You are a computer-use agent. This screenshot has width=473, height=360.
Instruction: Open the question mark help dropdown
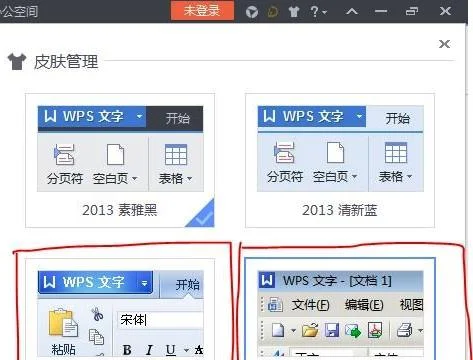point(318,12)
